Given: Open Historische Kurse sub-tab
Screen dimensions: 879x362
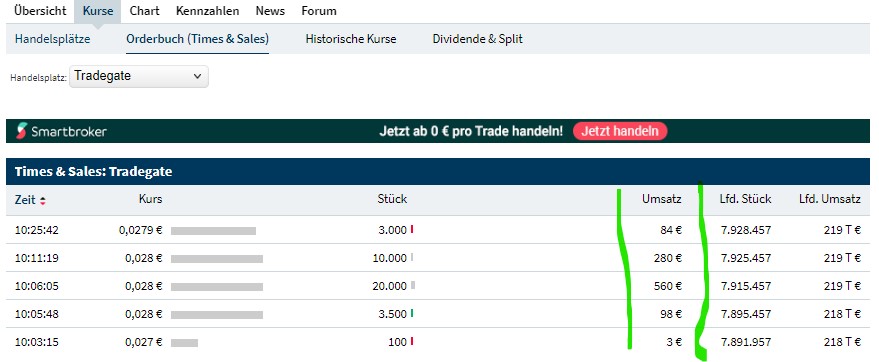Looking at the screenshot, I should pos(351,39).
